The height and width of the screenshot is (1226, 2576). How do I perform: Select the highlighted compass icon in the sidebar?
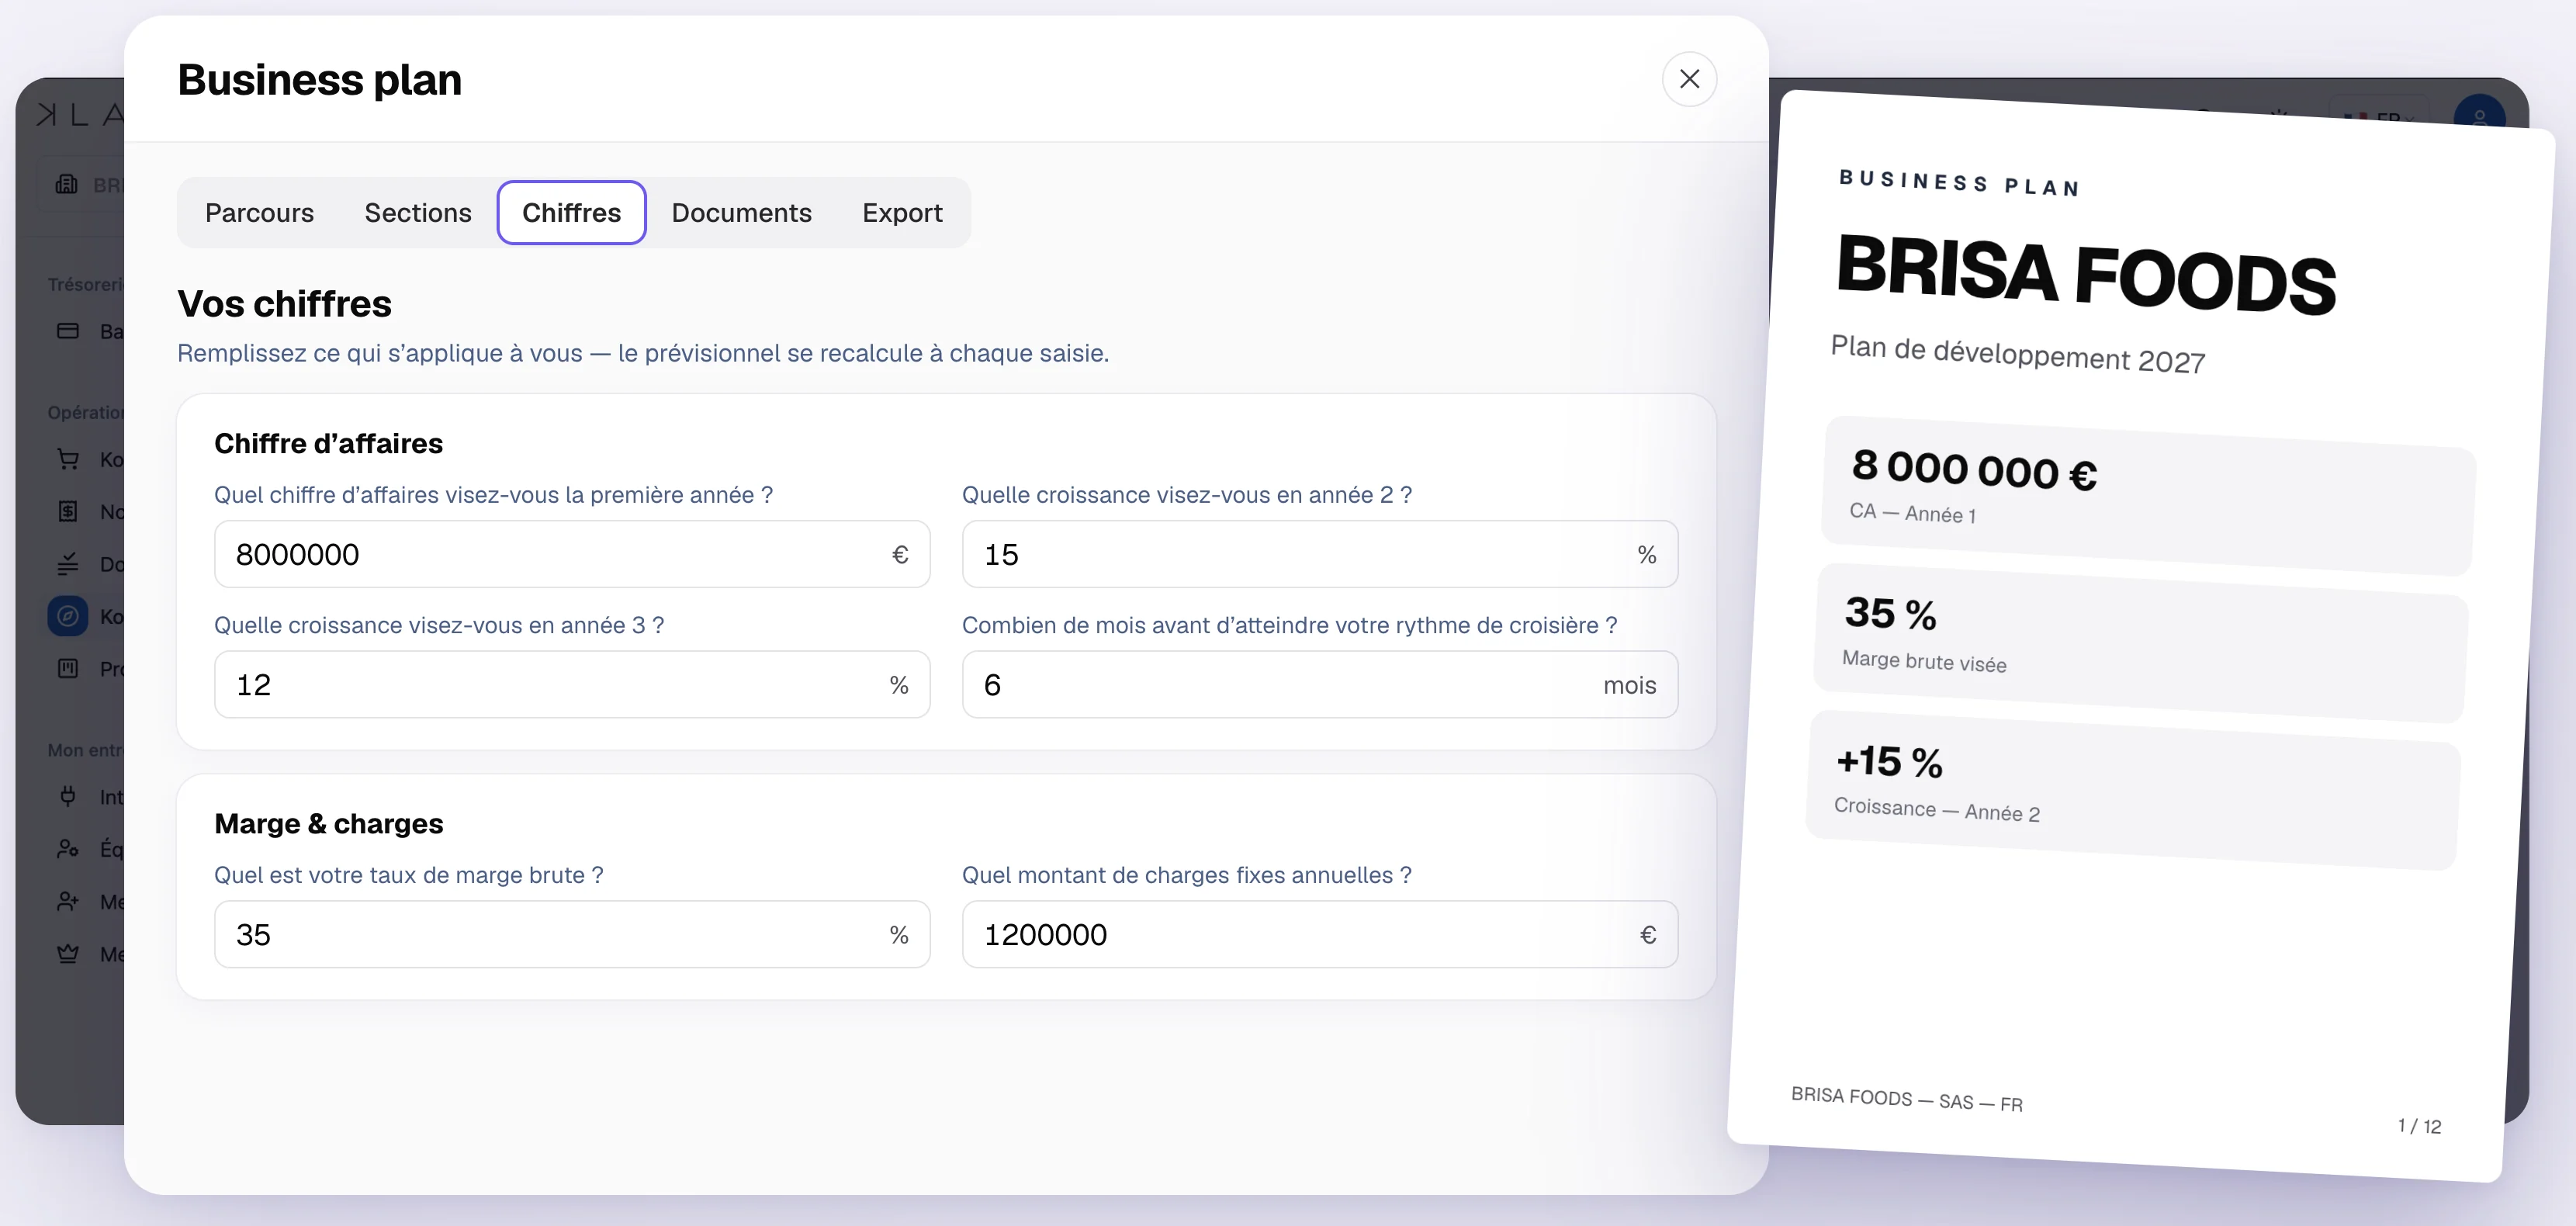68,616
